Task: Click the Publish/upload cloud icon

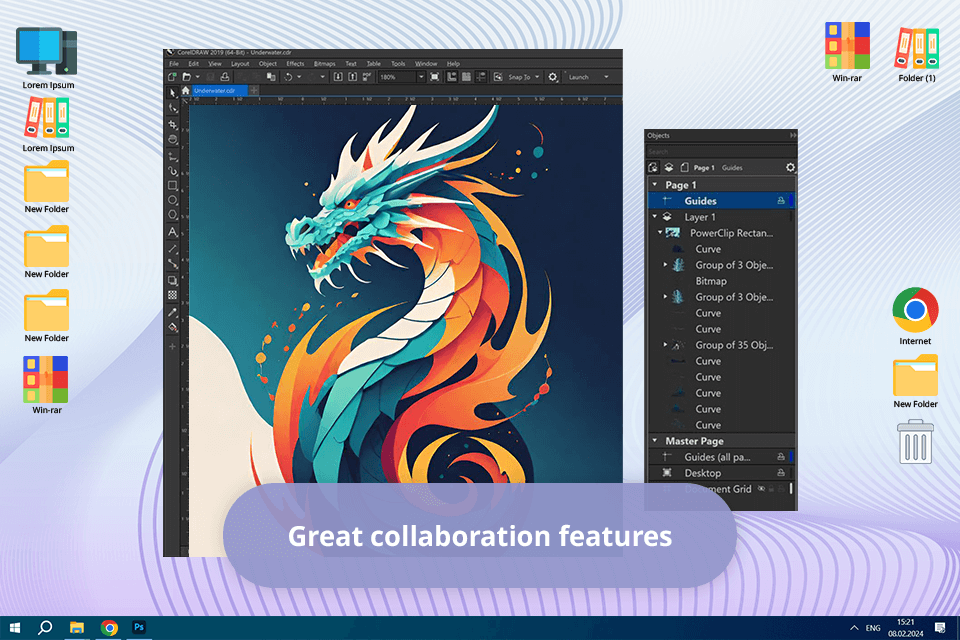Action: pyautogui.click(x=225, y=77)
